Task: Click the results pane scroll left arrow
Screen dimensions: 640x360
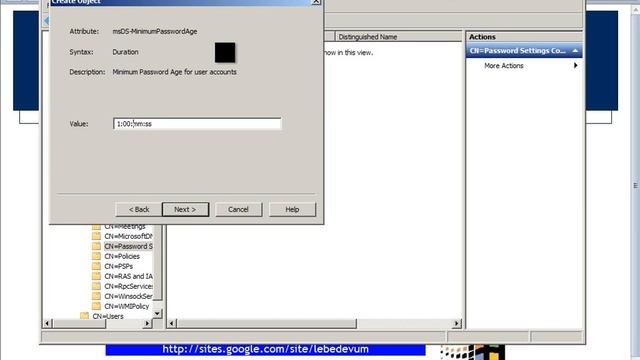Action: tap(172, 323)
